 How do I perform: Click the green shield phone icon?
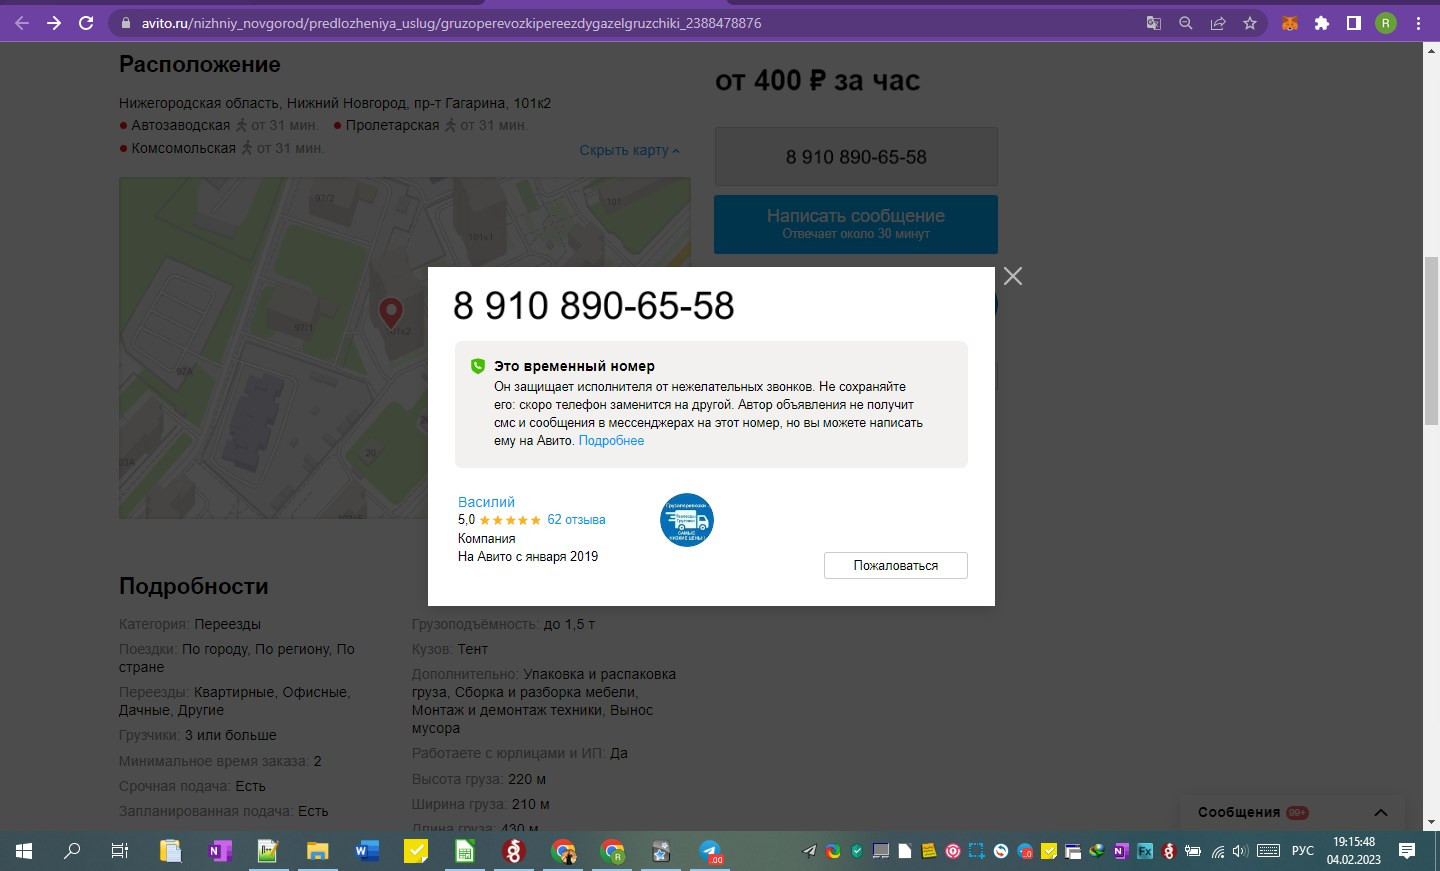pos(478,366)
